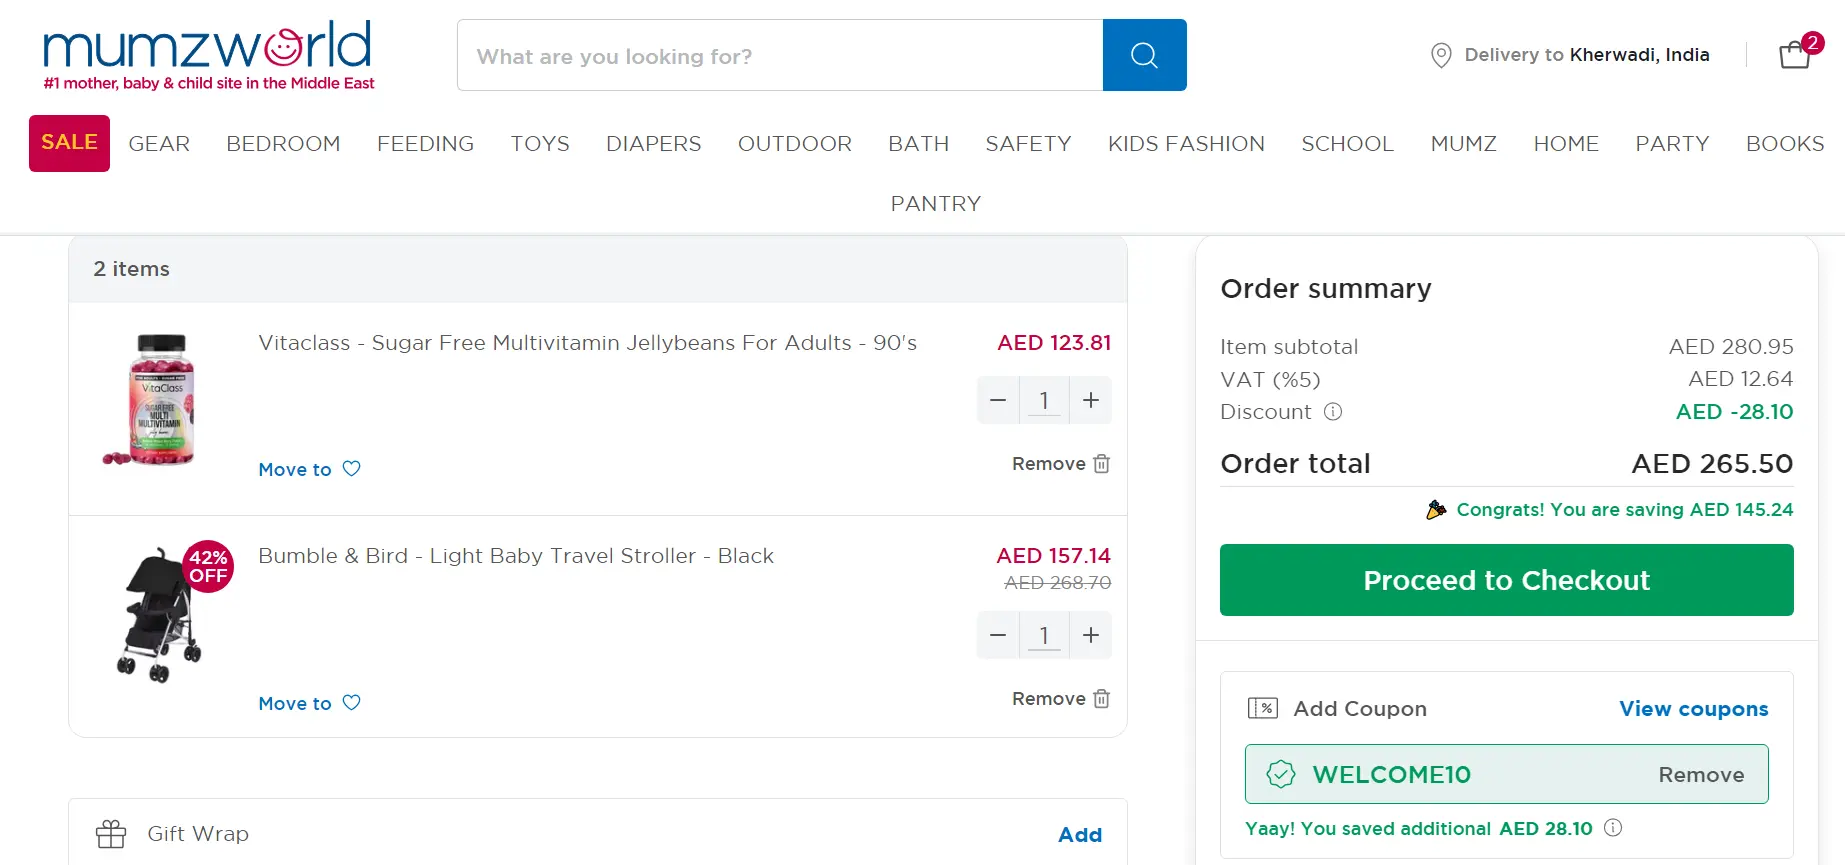The width and height of the screenshot is (1845, 865).
Task: Open Bumble & Bird Light Baby Travel Stroller title
Action: coord(516,556)
